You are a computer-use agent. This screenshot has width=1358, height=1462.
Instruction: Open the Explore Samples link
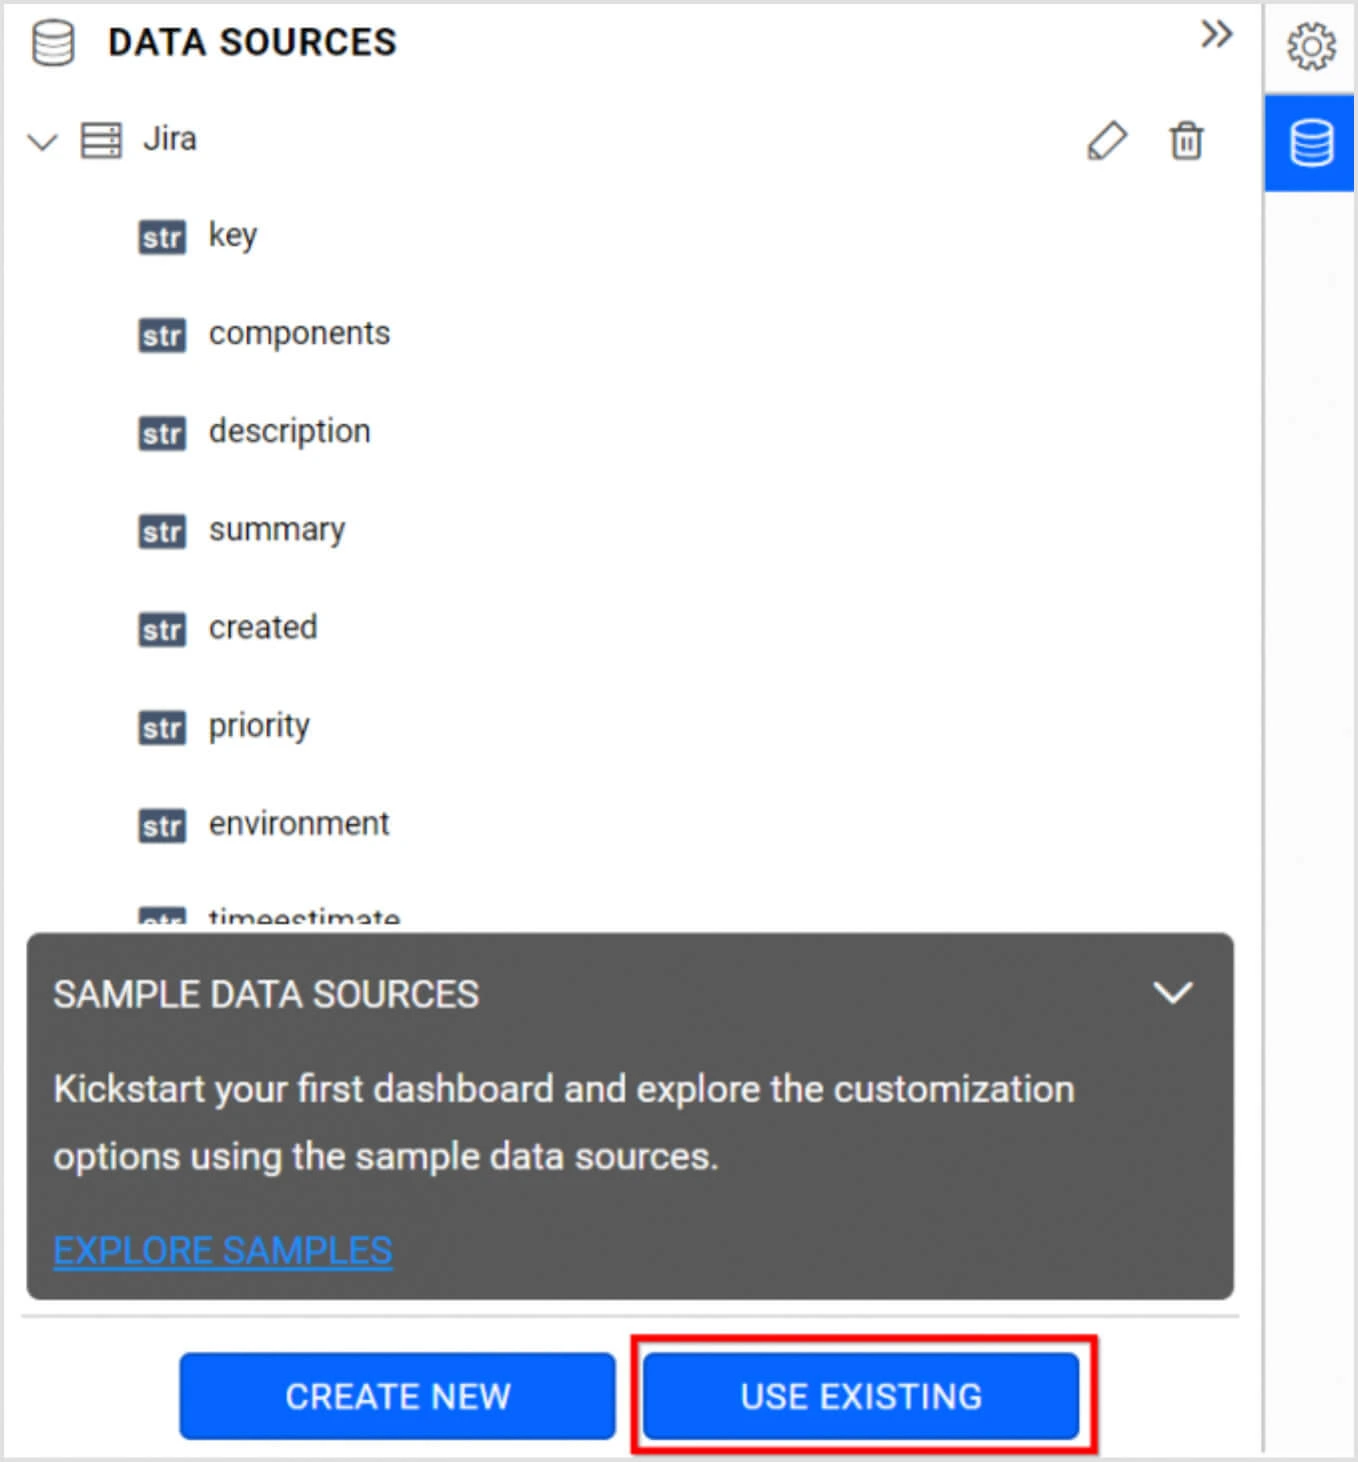(222, 1250)
